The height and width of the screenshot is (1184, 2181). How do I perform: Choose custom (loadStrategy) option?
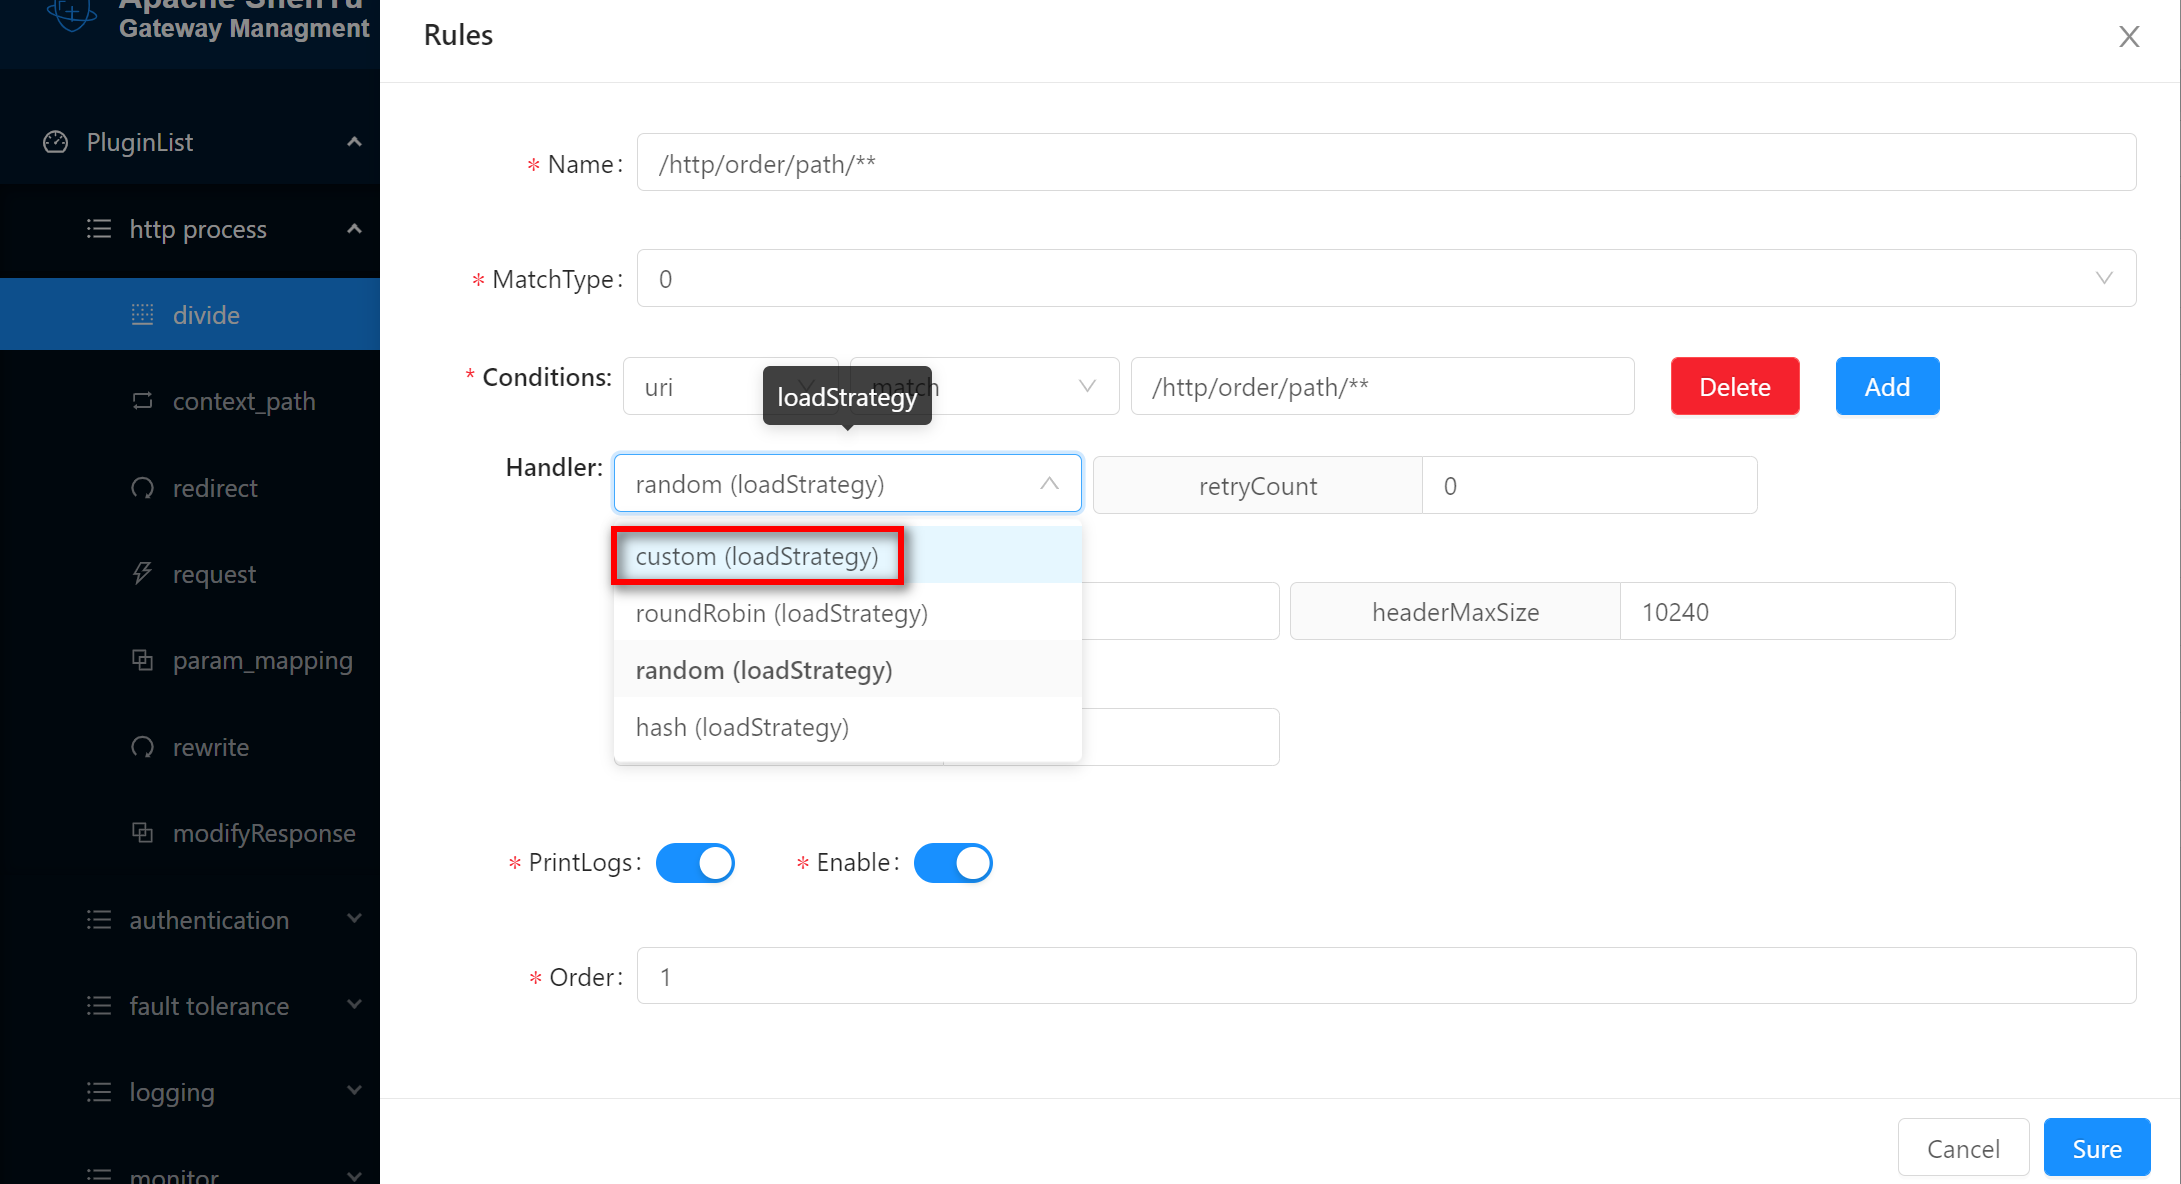[x=757, y=556]
